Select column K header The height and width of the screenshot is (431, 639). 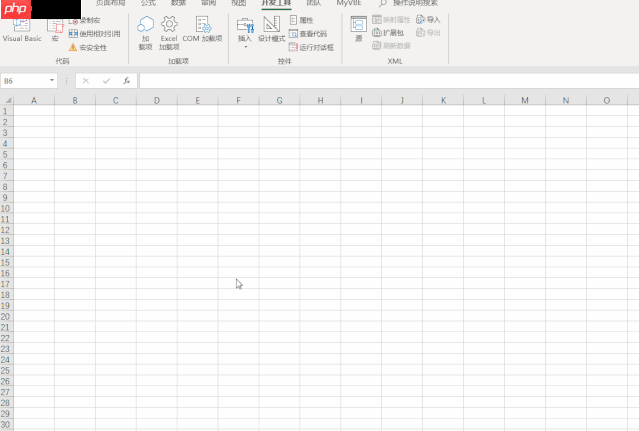(443, 100)
